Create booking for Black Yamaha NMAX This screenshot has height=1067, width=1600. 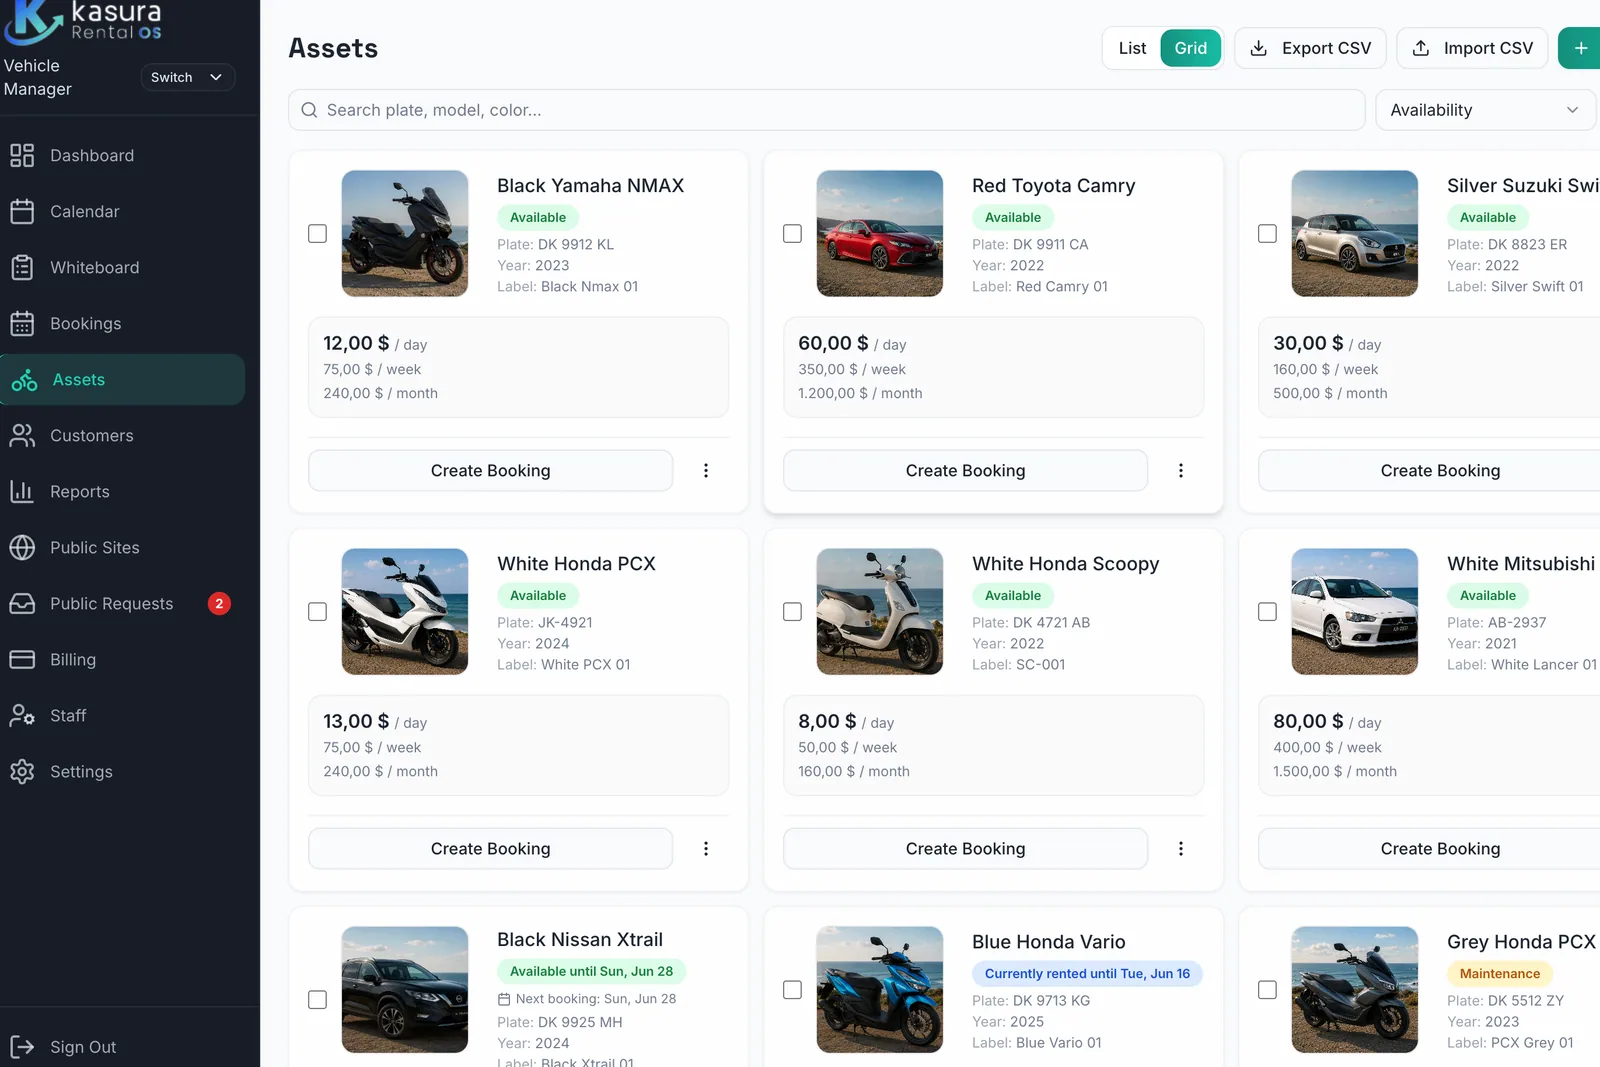click(490, 470)
